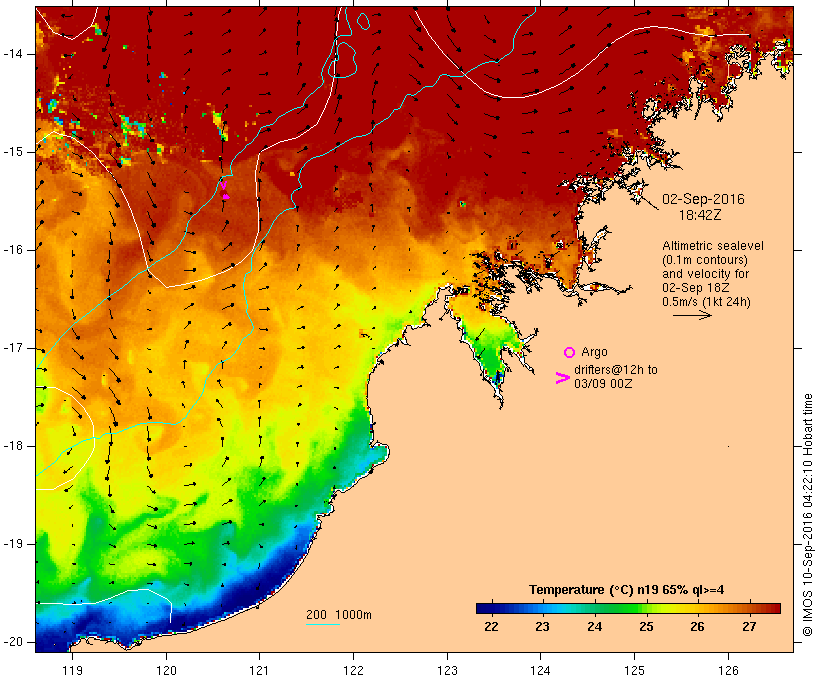Click the cyan 200 1000m isobath legend line

click(323, 624)
